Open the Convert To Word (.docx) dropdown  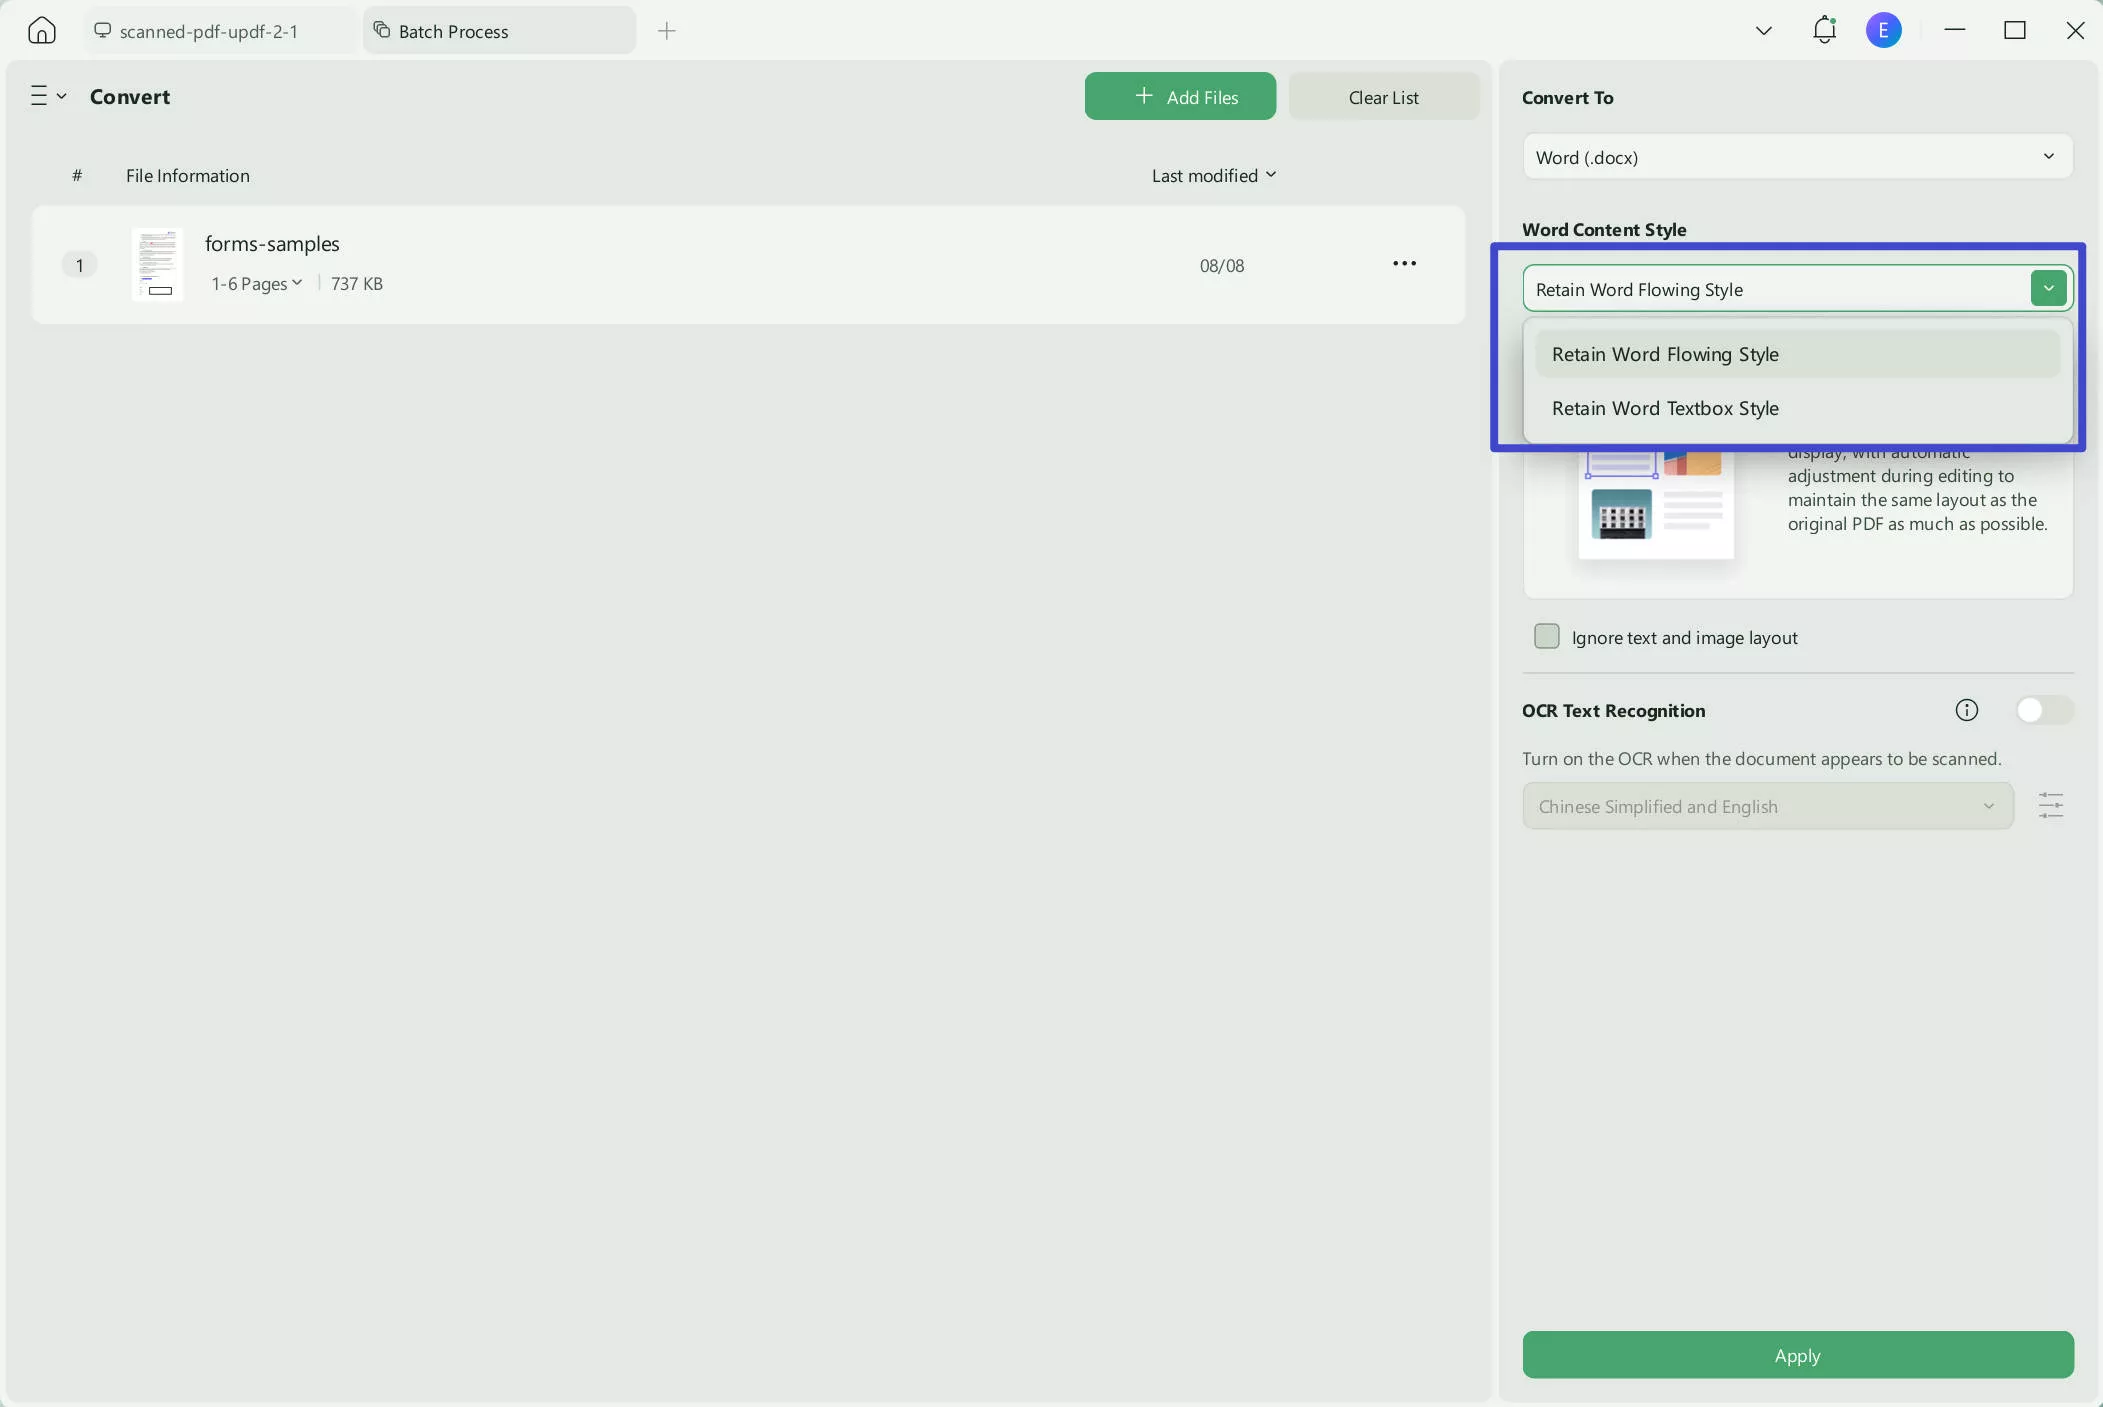coord(1796,157)
